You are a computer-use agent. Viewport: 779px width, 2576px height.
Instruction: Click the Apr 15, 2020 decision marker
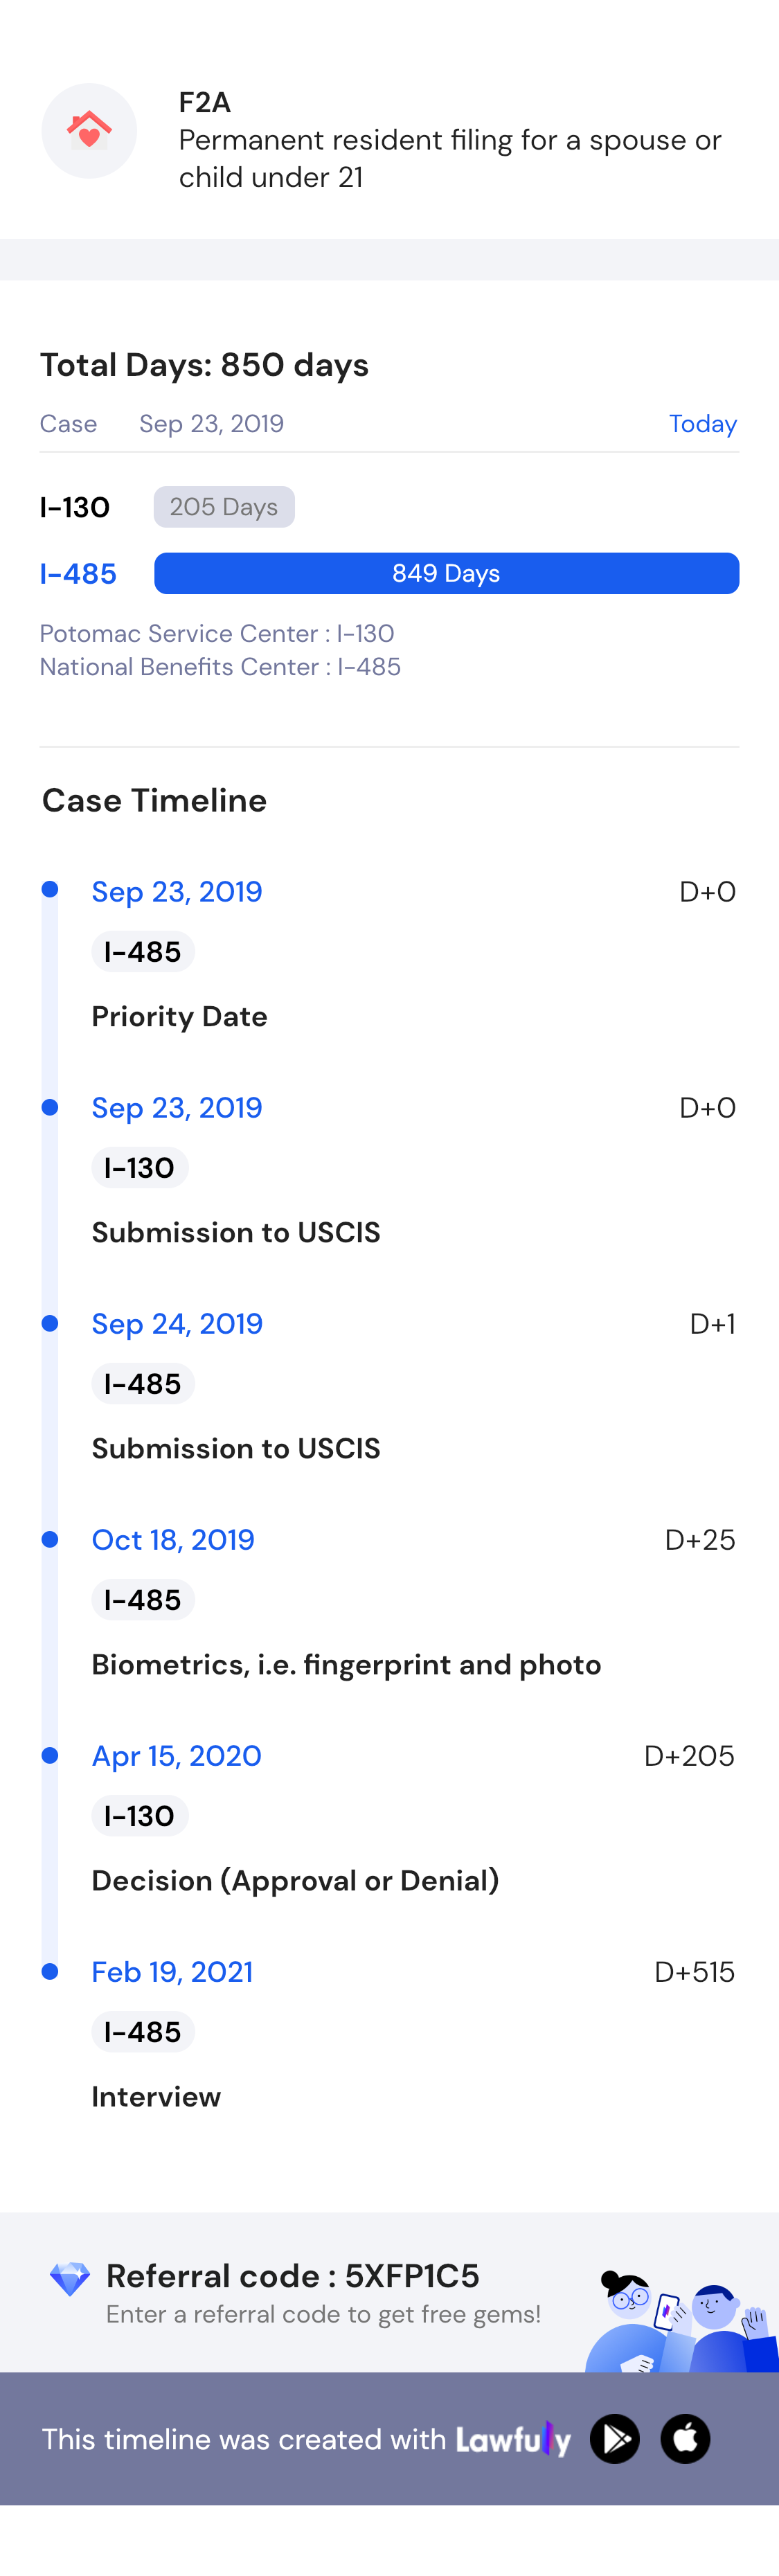[x=50, y=1755]
